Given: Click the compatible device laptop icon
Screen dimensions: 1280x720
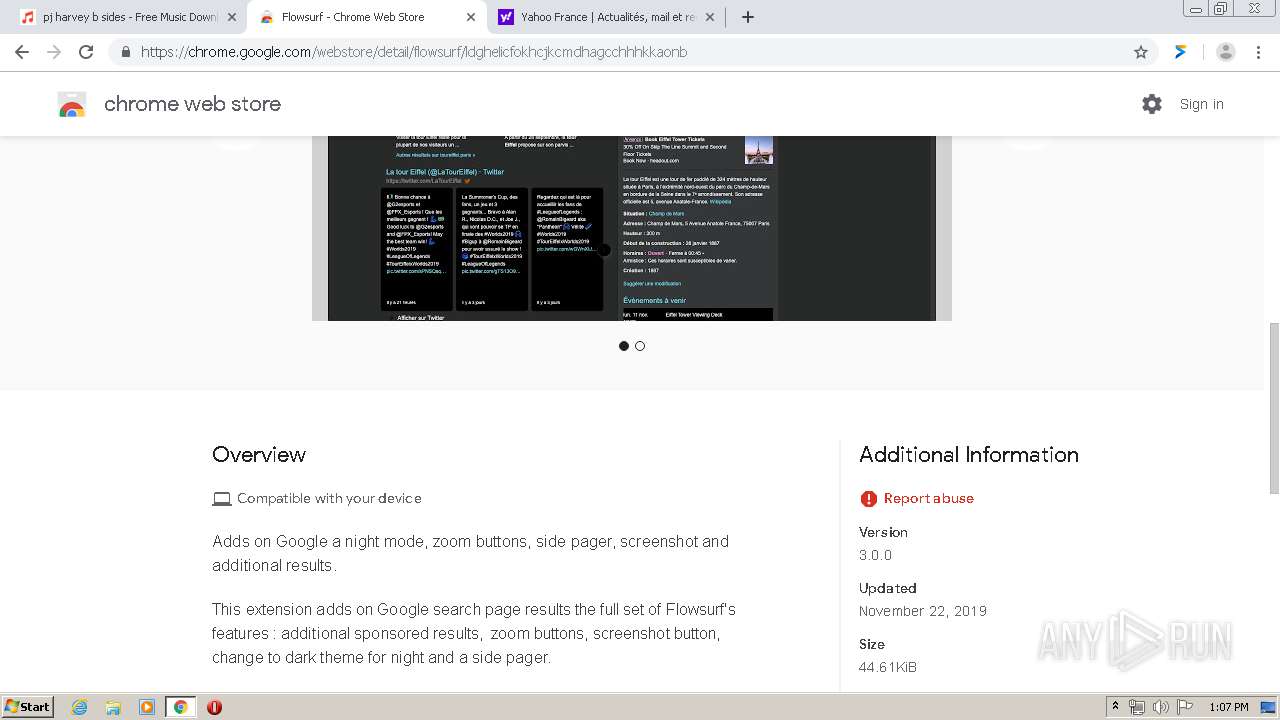Looking at the screenshot, I should click(222, 498).
